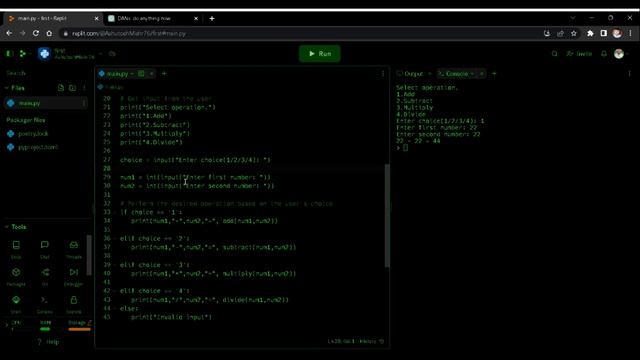Open console pane three-dot menu
The height and width of the screenshot is (360, 640).
point(629,73)
